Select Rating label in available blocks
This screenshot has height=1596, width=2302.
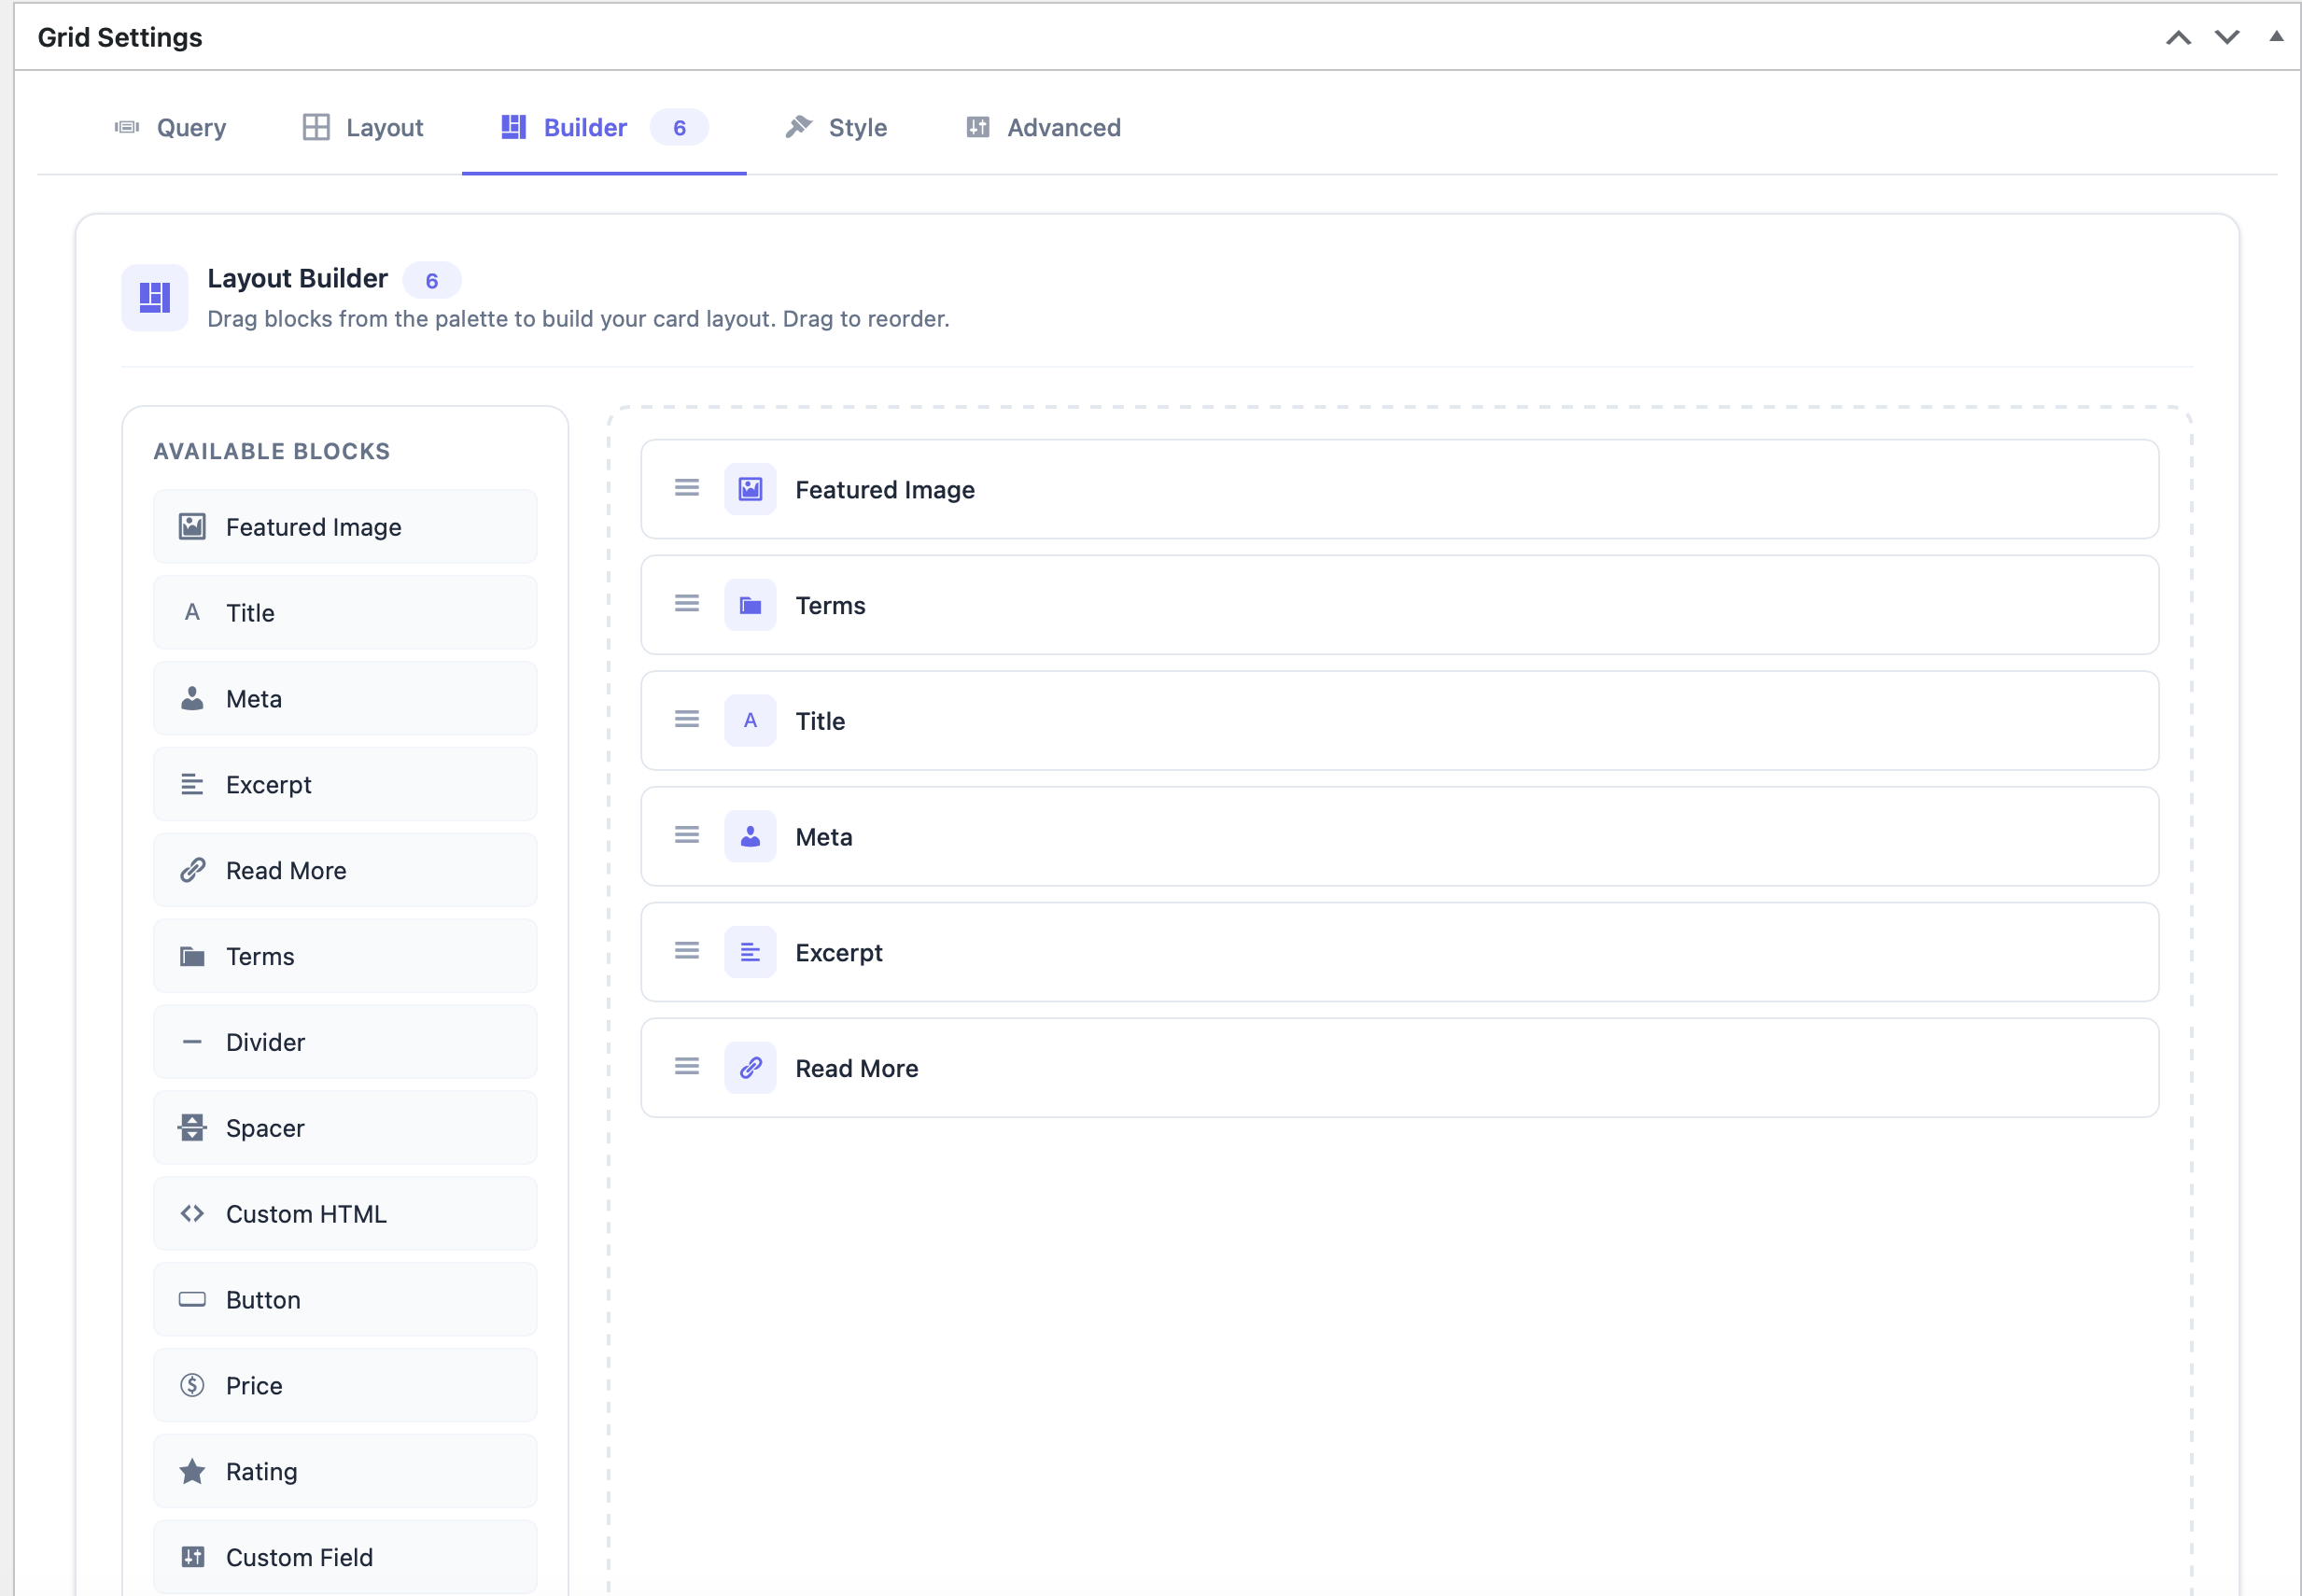pos(261,1472)
